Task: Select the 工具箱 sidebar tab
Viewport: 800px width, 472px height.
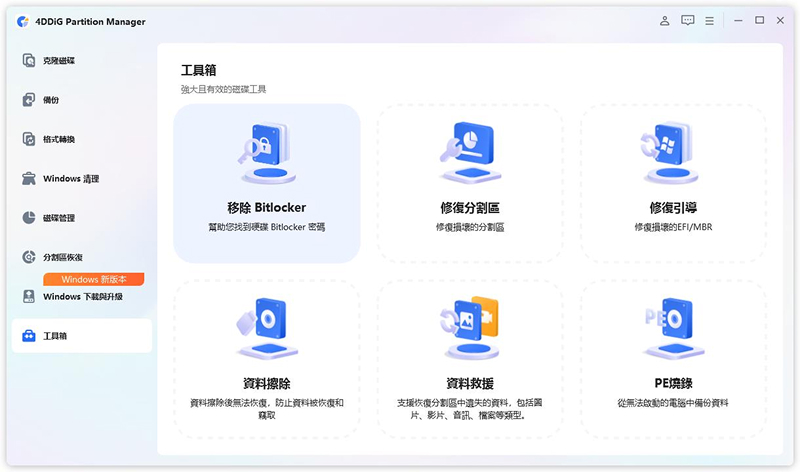Action: [82, 336]
